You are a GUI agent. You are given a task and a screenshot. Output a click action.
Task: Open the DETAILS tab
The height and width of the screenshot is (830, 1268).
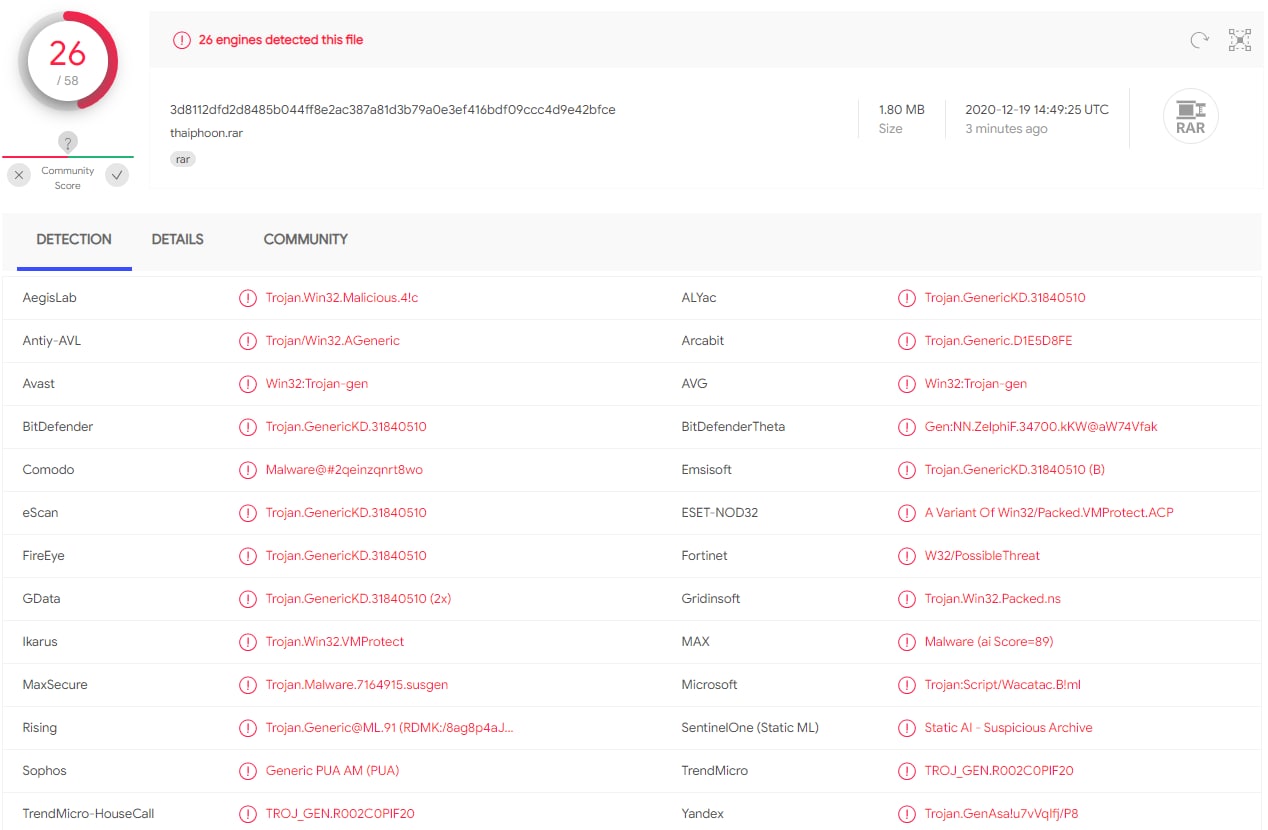click(178, 240)
